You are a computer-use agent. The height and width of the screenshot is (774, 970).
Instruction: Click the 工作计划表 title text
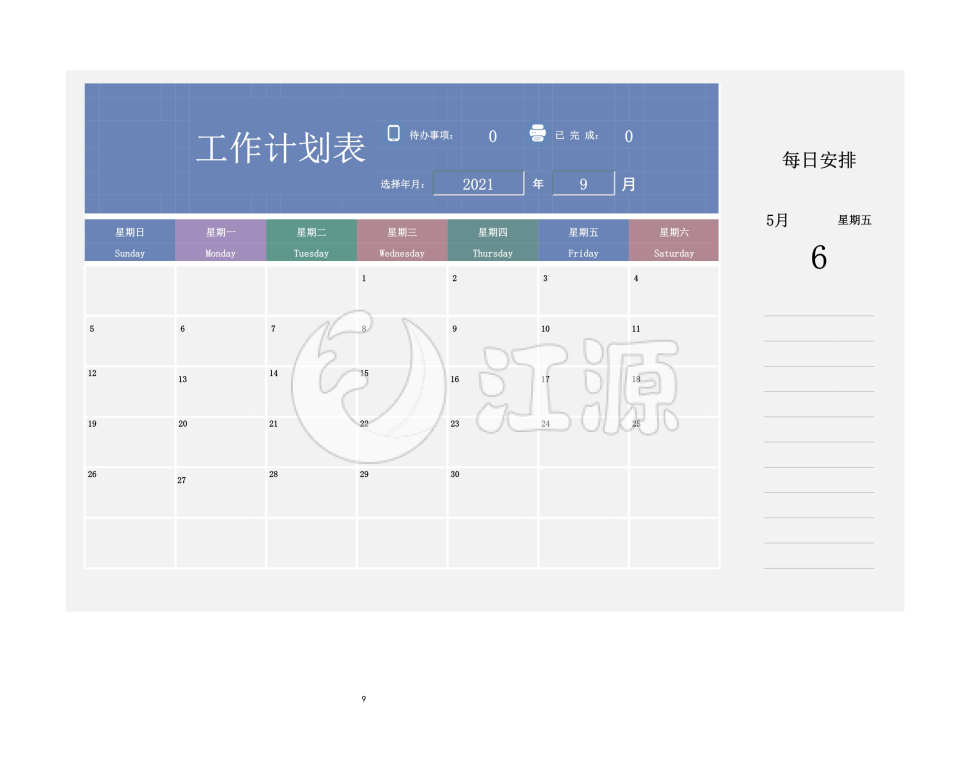tap(281, 150)
